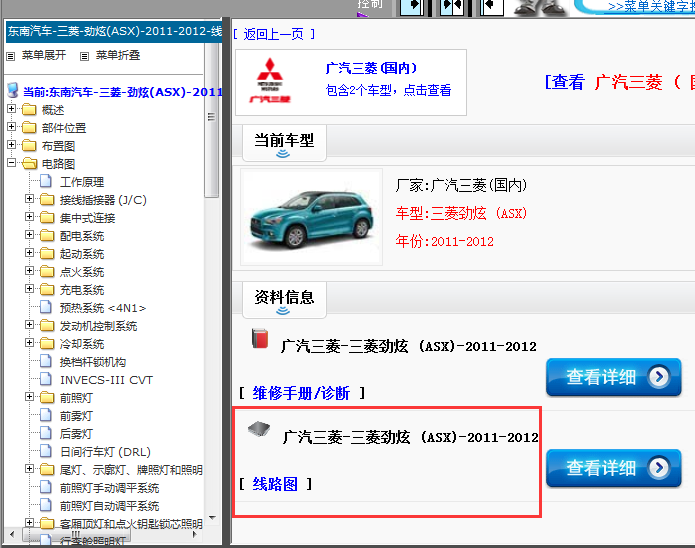Click the INVECS-III CVT document icon
Screen dimensions: 695x548
tap(46, 379)
